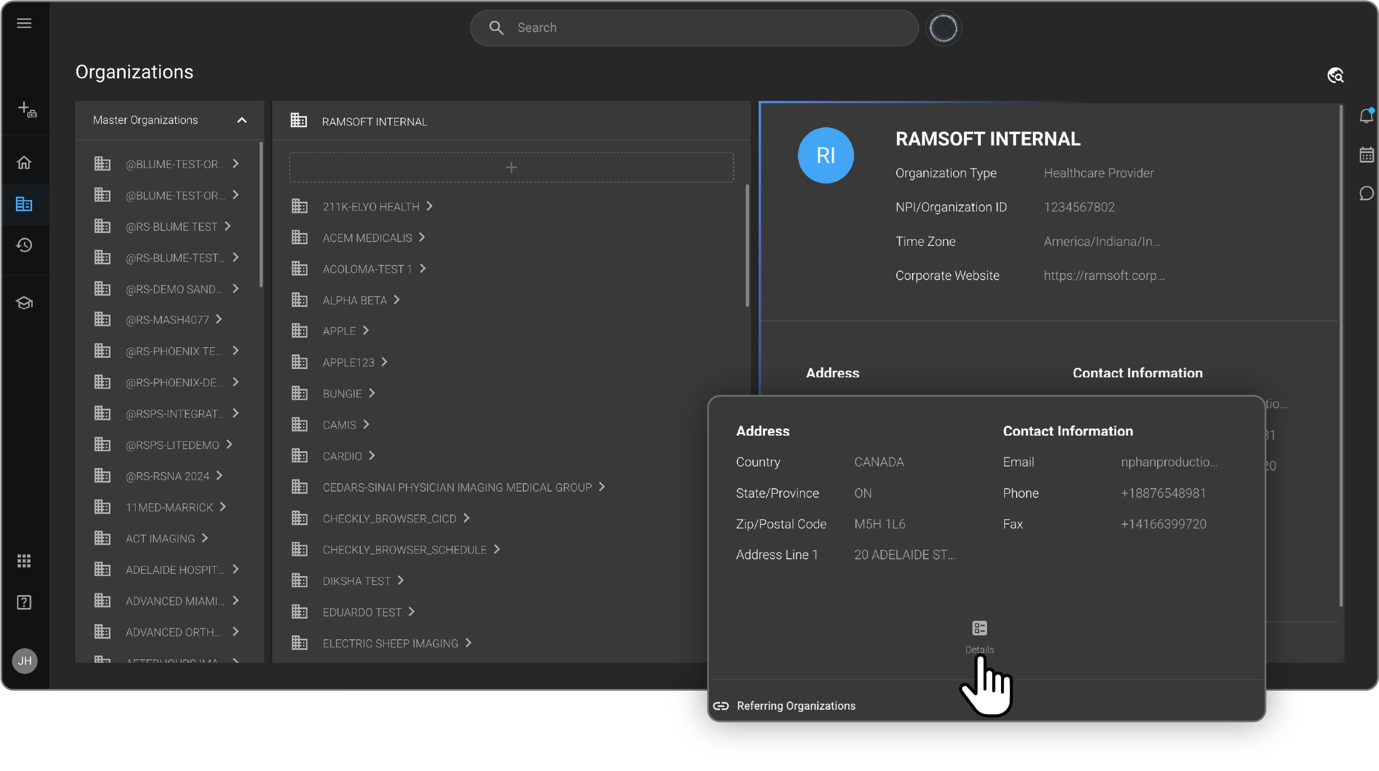Open Referring Organizations link

pyautogui.click(x=795, y=706)
